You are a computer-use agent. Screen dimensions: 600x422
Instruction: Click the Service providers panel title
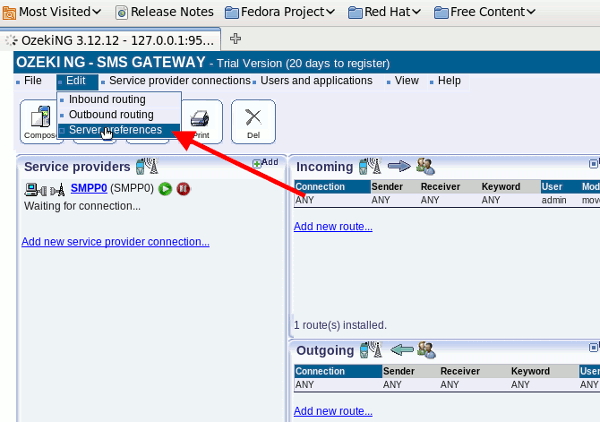[77, 167]
